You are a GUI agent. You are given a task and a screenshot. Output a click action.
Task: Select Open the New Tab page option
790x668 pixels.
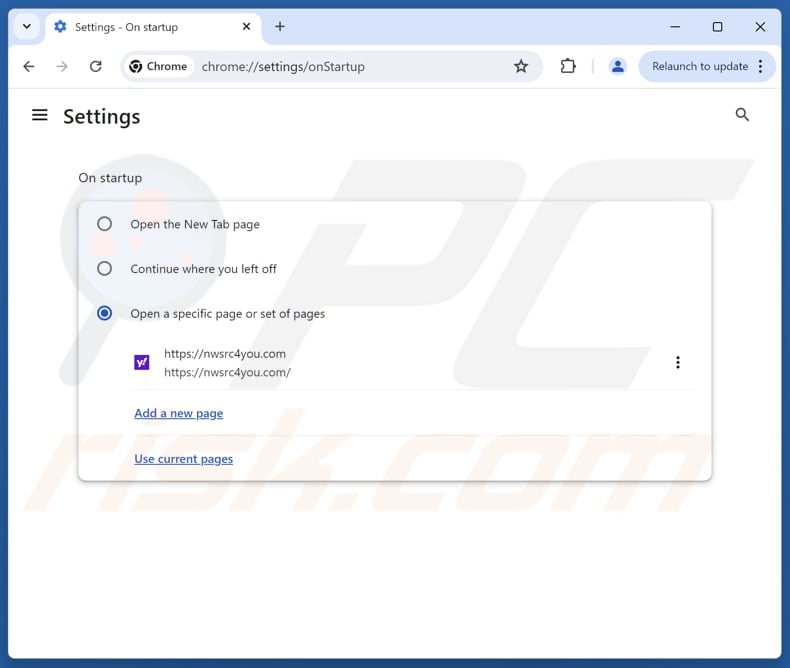pyautogui.click(x=104, y=224)
